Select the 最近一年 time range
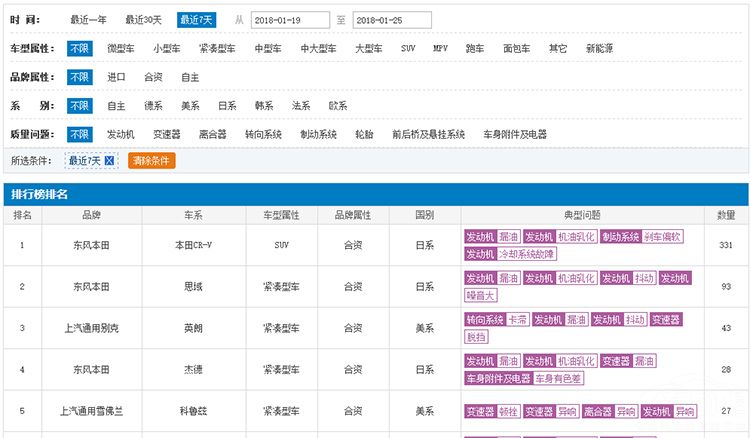Screen dimensions: 750x438 89,20
